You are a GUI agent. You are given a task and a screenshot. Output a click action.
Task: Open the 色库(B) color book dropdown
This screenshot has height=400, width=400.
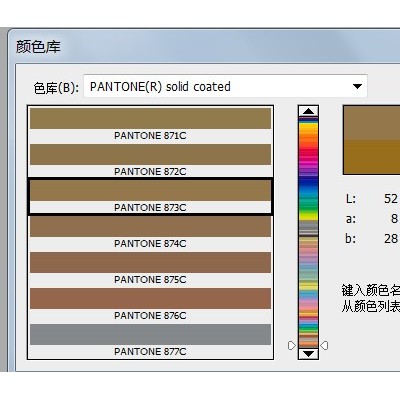coord(225,86)
